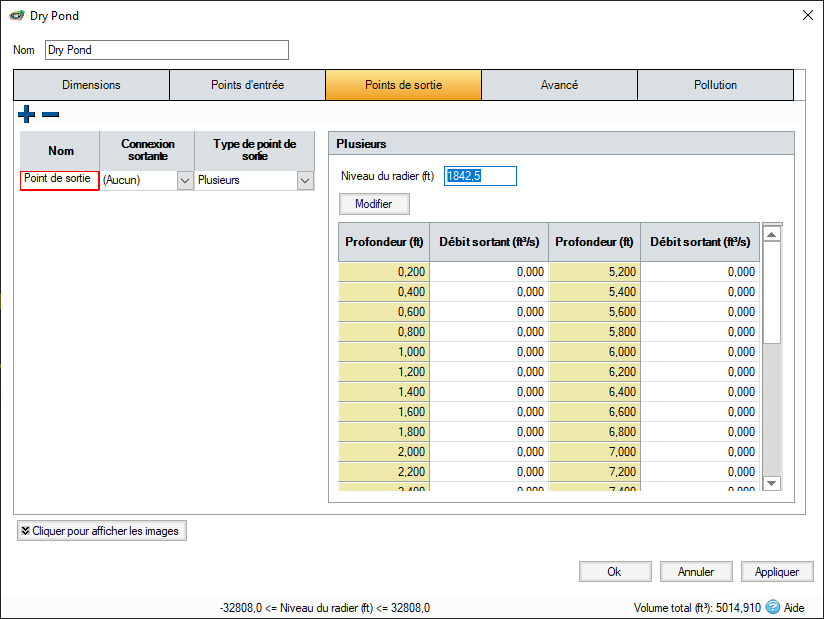Click depth cell 6,800

(x=595, y=431)
